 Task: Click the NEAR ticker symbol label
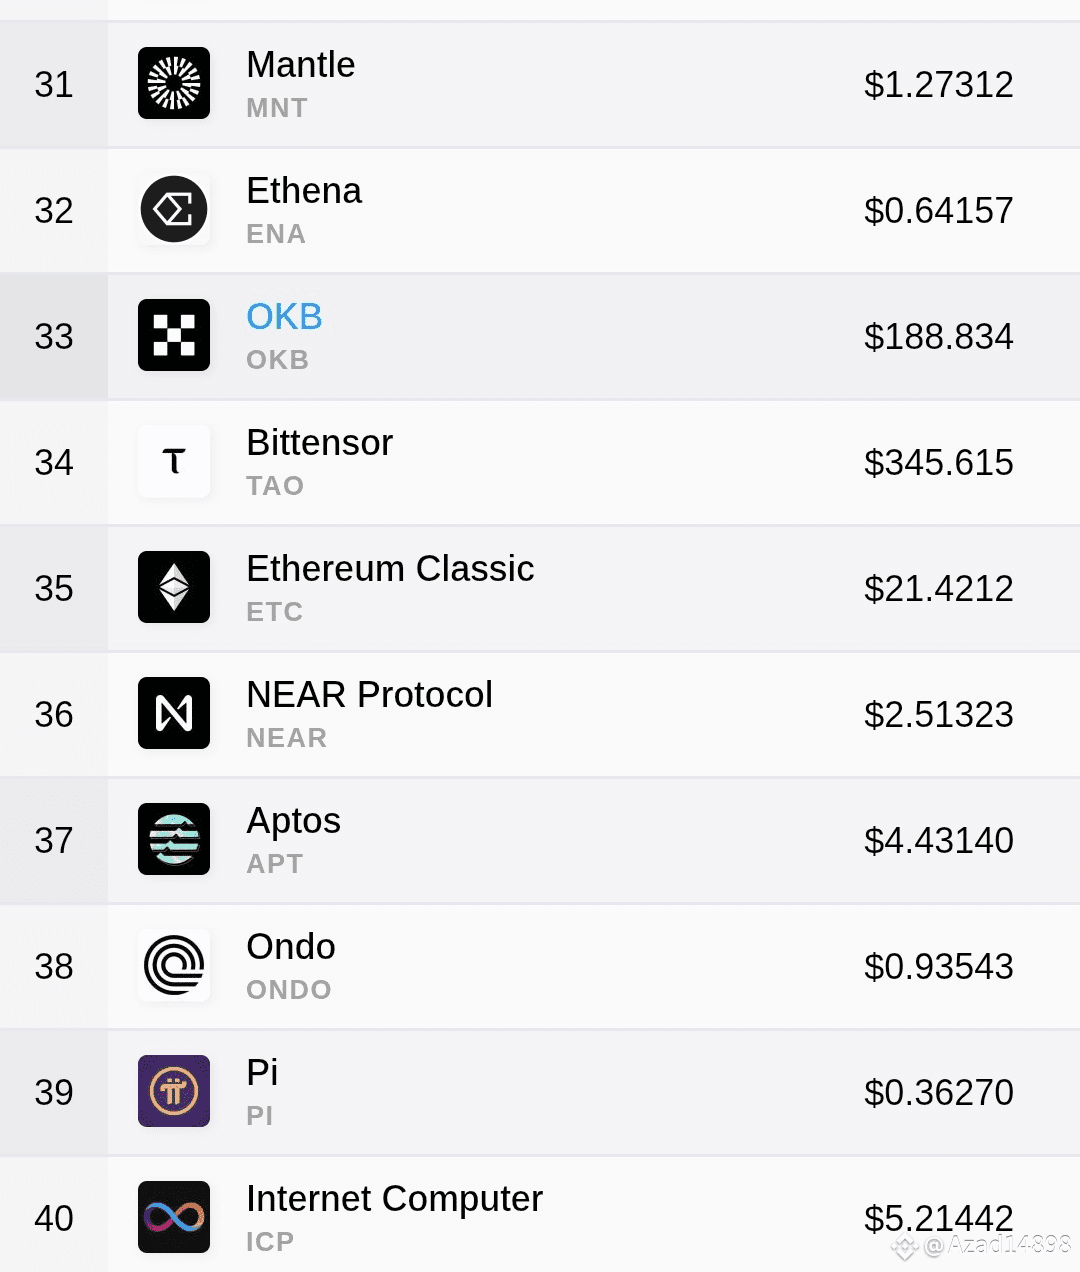tap(287, 738)
